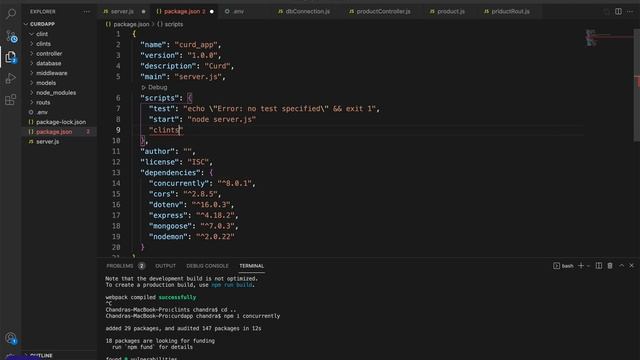
Task: Add a new terminal with plus icon
Action: (x=581, y=266)
